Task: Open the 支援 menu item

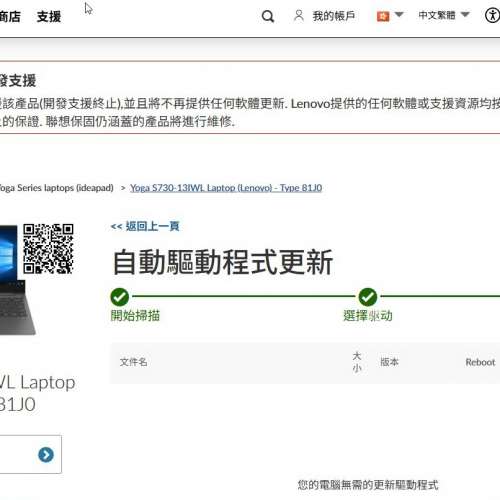Action: [x=49, y=16]
